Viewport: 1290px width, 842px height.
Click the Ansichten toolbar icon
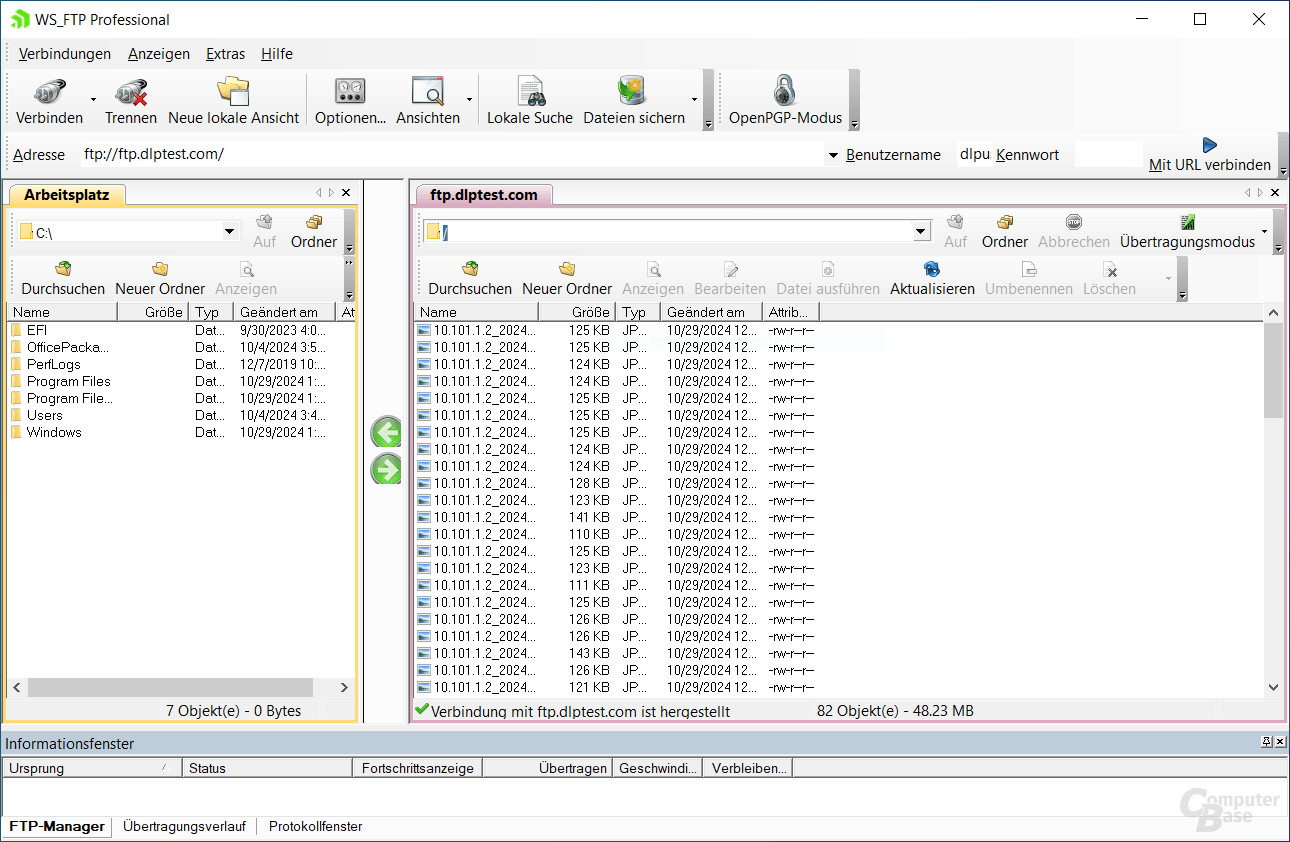[x=428, y=92]
